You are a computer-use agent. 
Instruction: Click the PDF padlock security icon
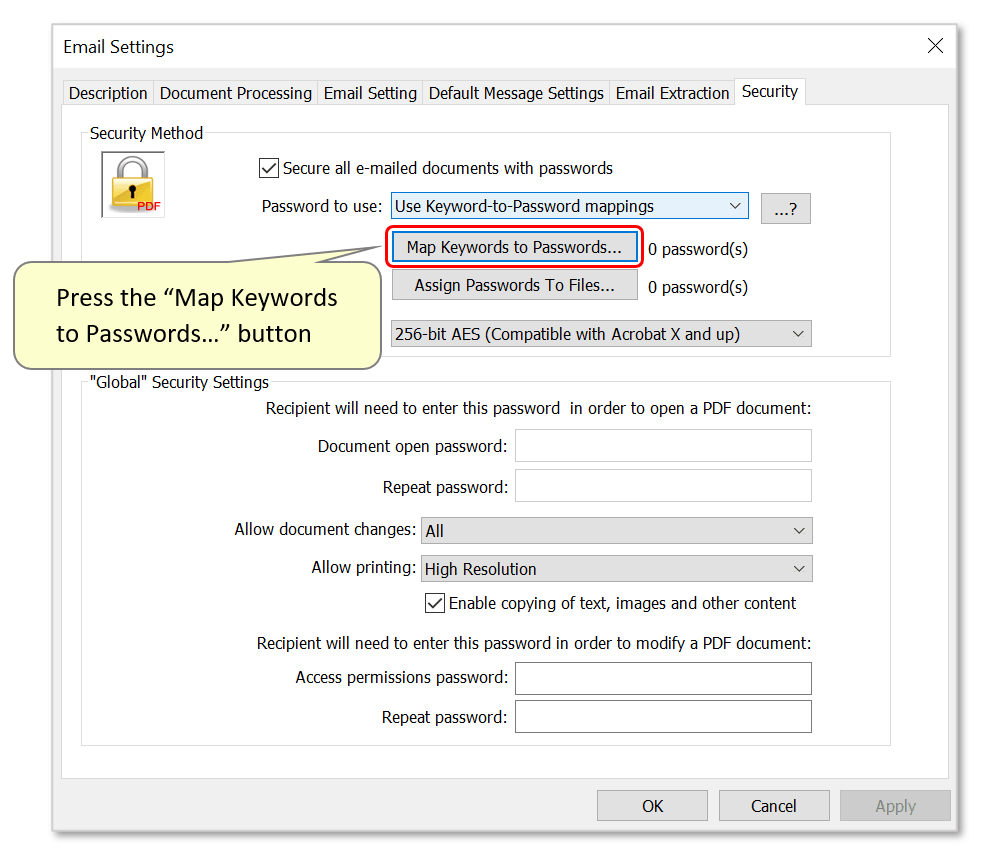(133, 184)
